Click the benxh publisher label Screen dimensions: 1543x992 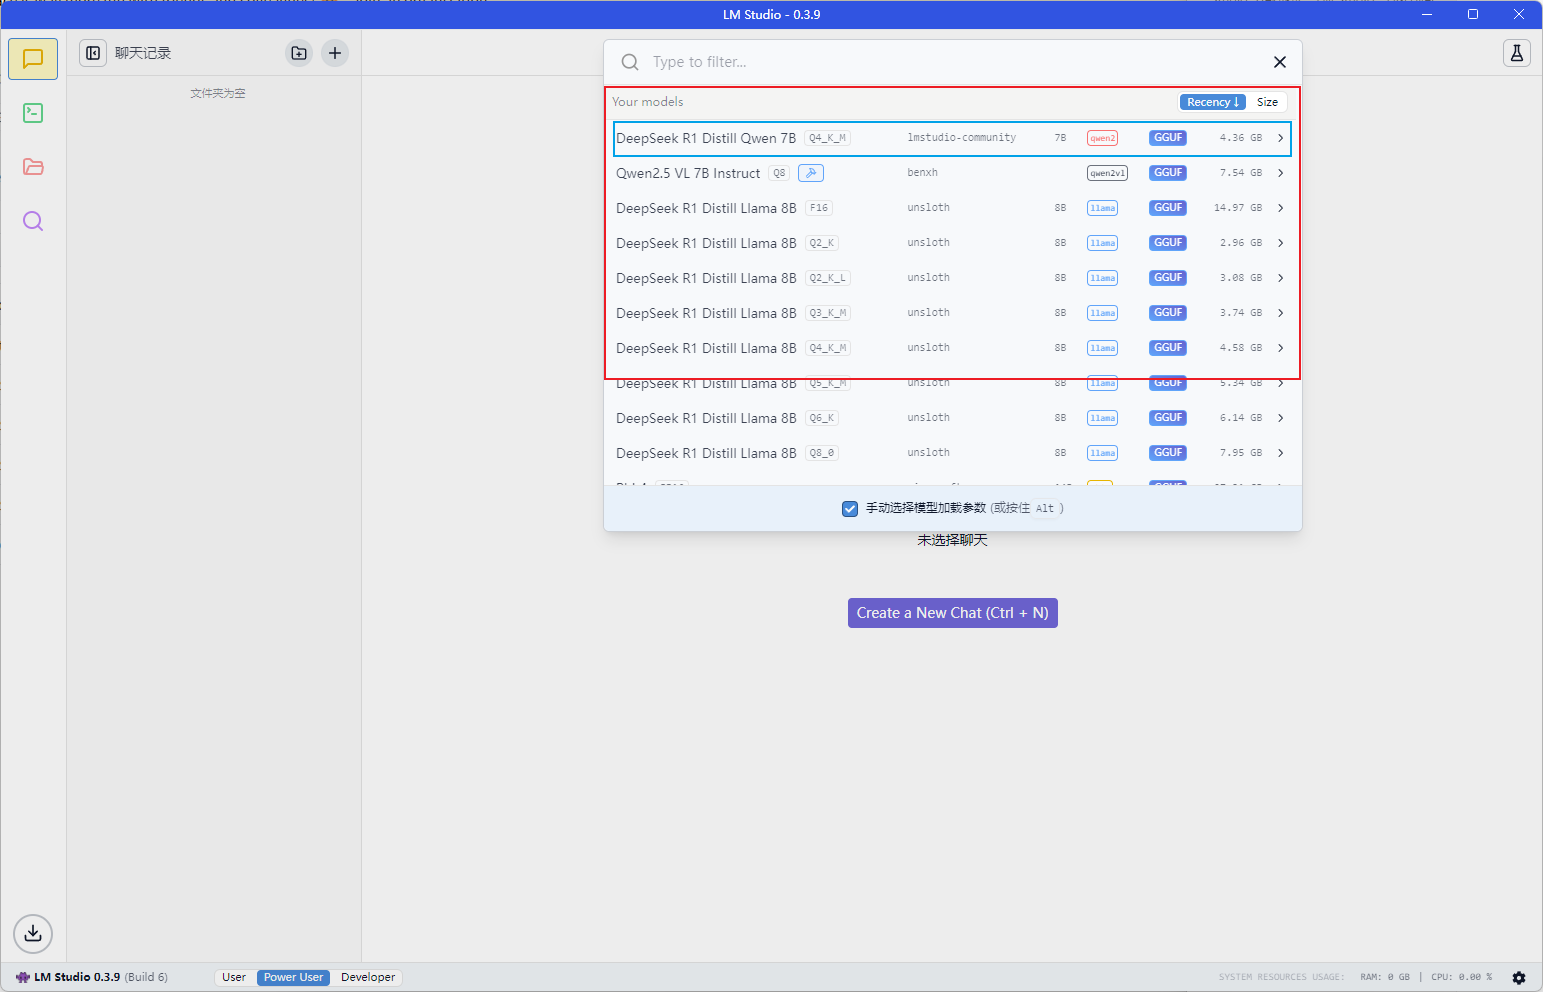[x=922, y=173]
